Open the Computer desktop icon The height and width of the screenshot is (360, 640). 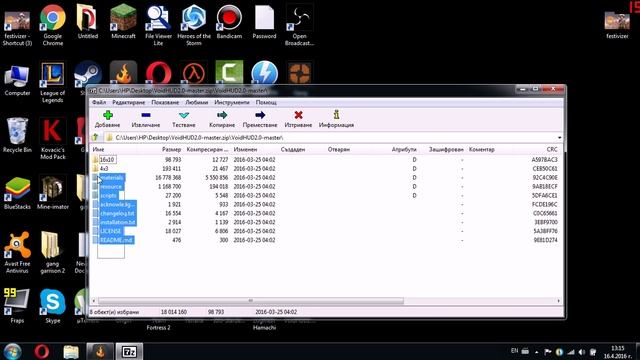(17, 79)
